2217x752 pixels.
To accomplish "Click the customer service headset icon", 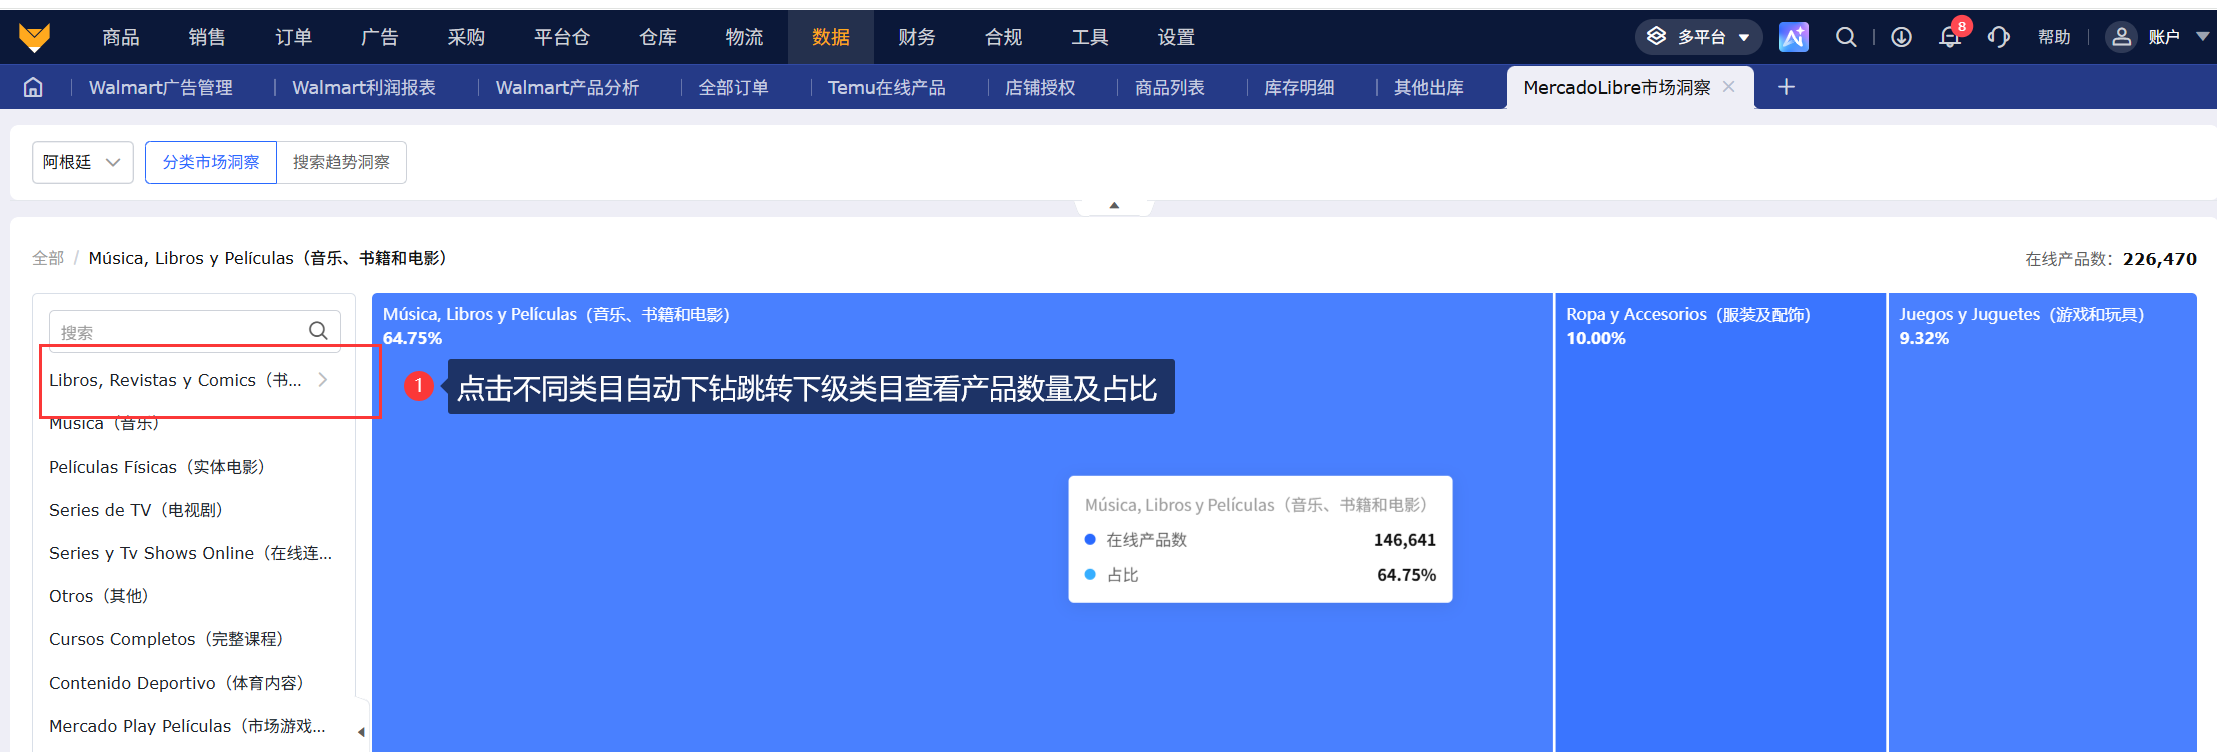I will coord(1999,37).
